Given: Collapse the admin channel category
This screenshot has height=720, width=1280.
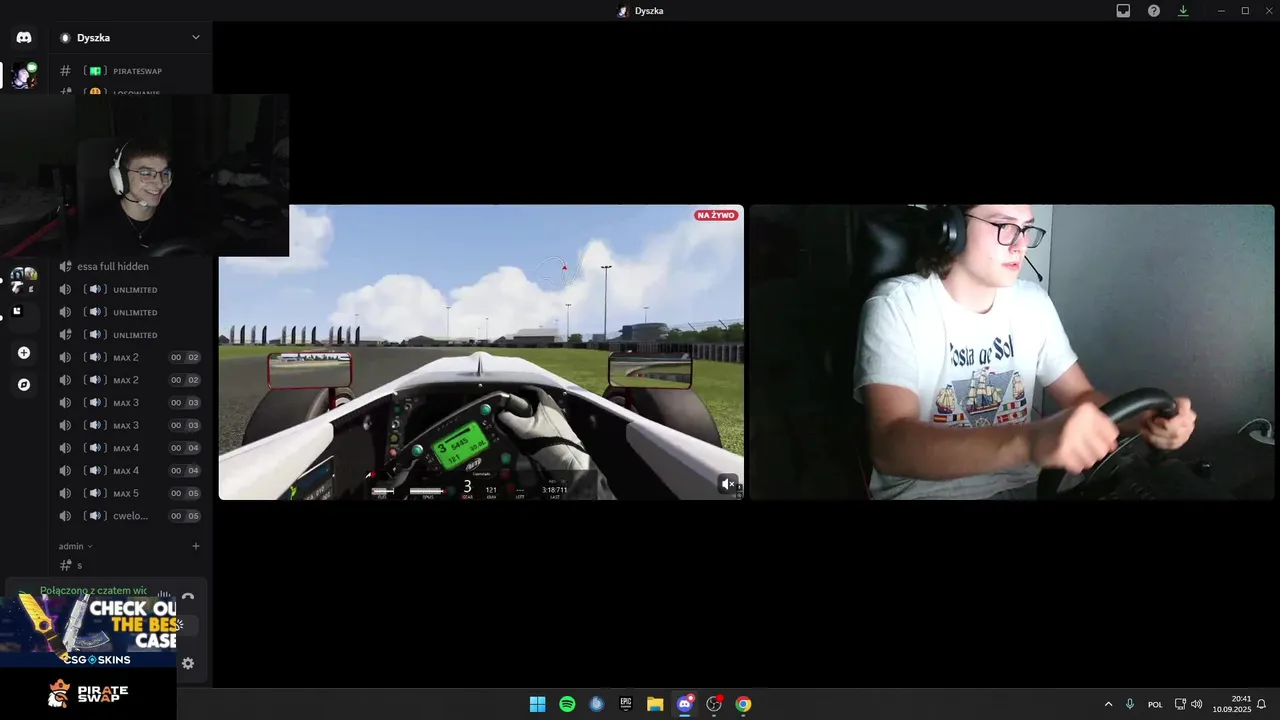Looking at the screenshot, I should 75,546.
